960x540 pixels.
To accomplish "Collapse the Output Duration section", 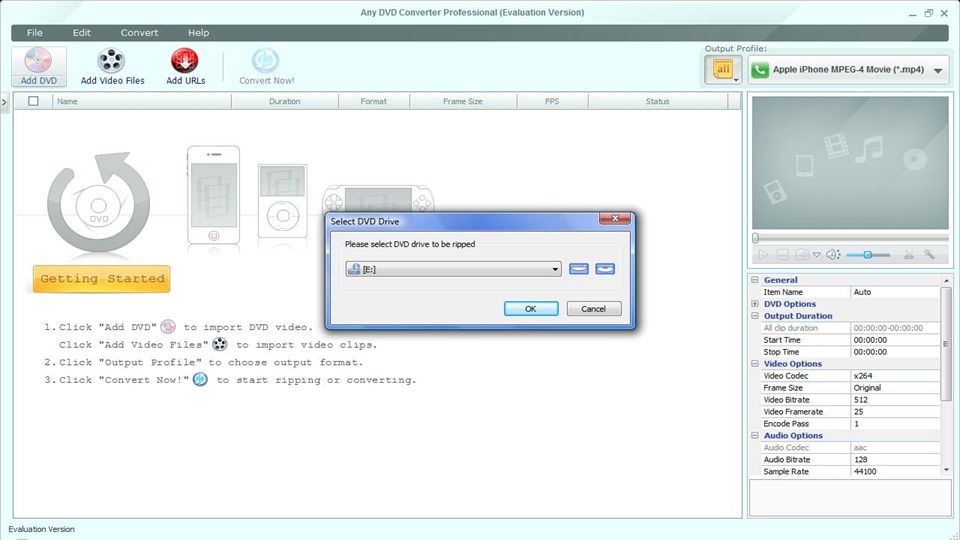I will coord(754,316).
